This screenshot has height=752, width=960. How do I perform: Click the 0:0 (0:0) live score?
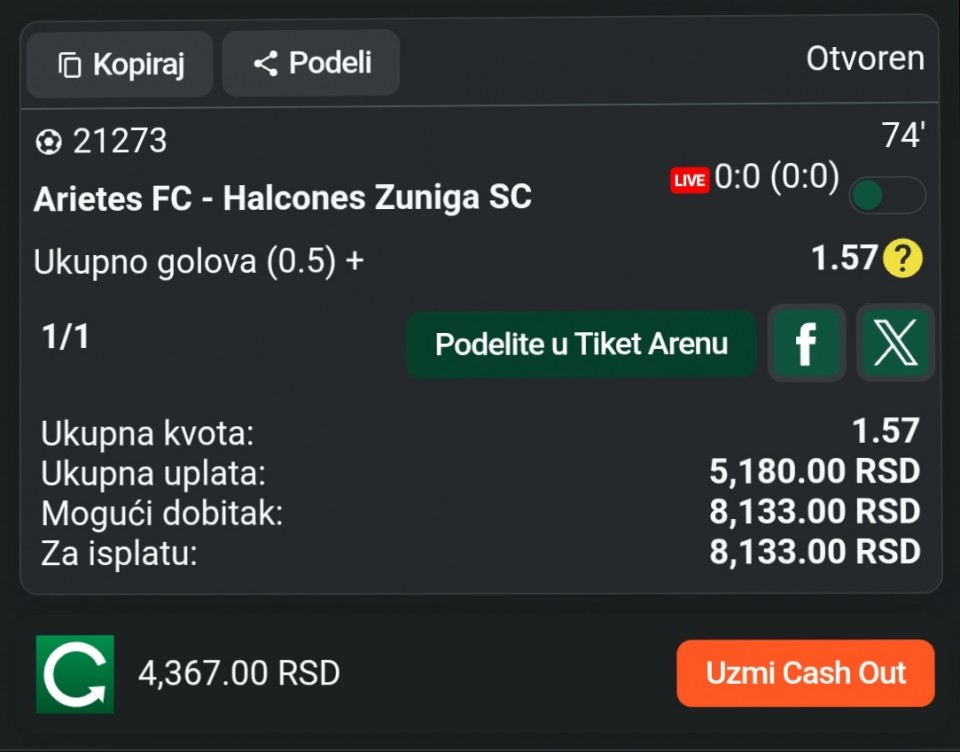click(x=777, y=178)
